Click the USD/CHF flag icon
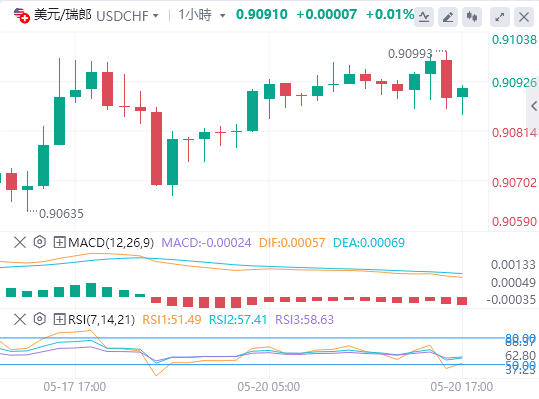This screenshot has width=539, height=399. pyautogui.click(x=22, y=15)
